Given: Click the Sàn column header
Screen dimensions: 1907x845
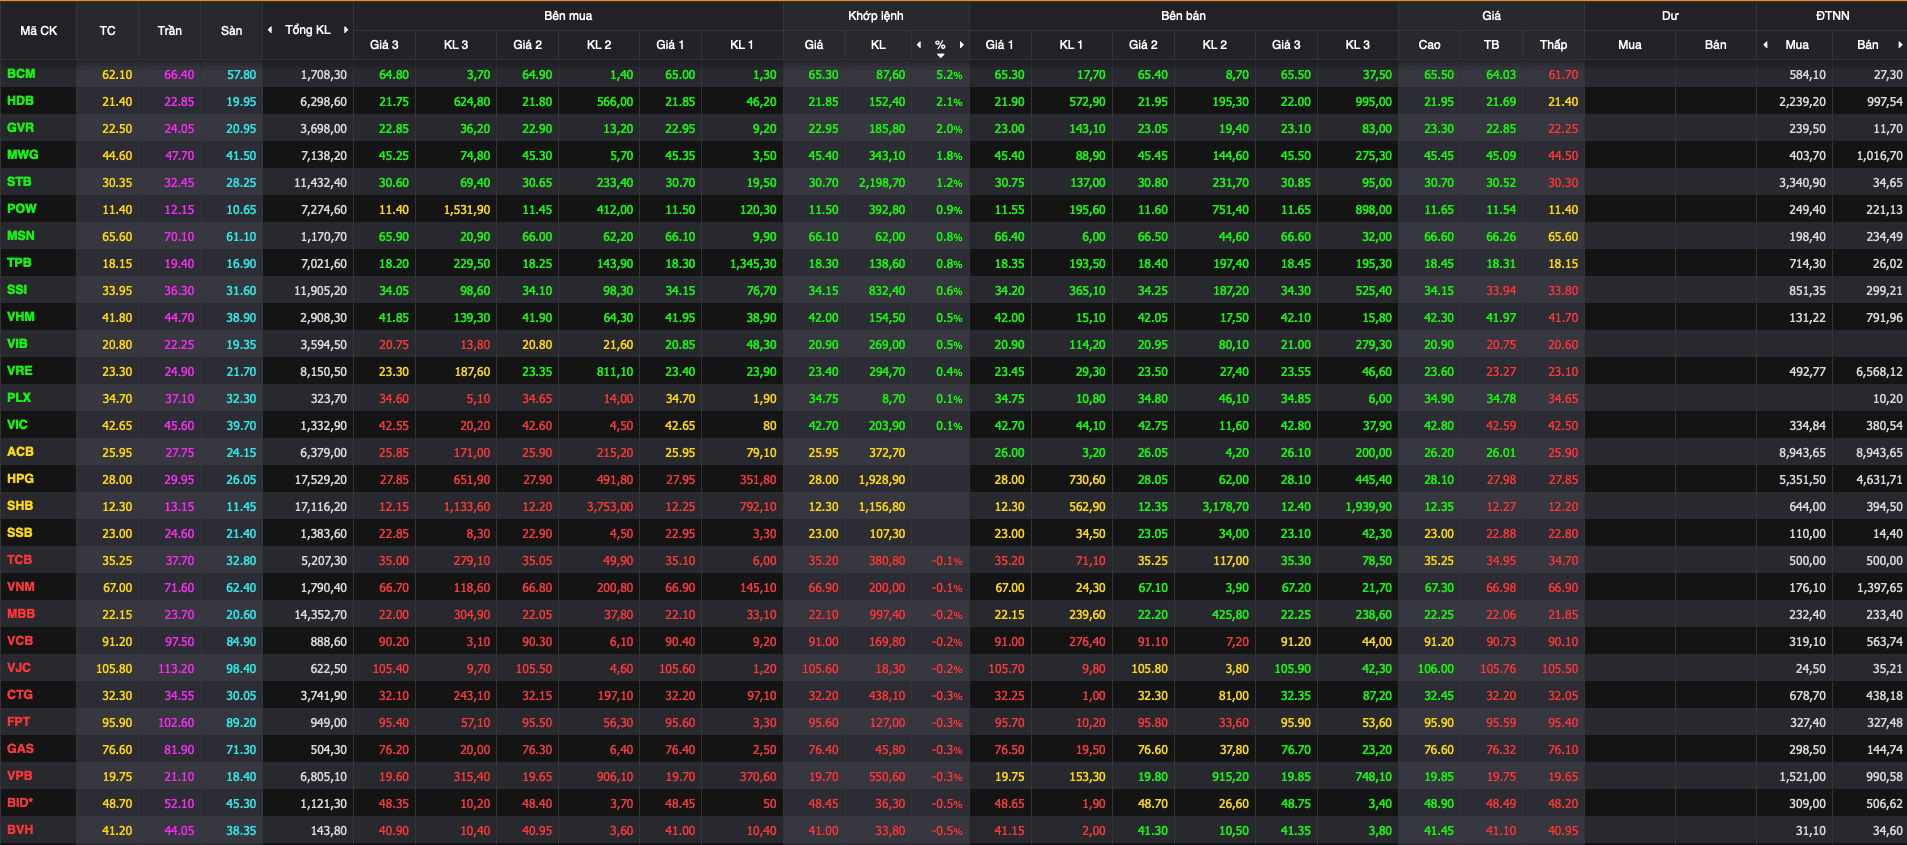Looking at the screenshot, I should [x=231, y=31].
